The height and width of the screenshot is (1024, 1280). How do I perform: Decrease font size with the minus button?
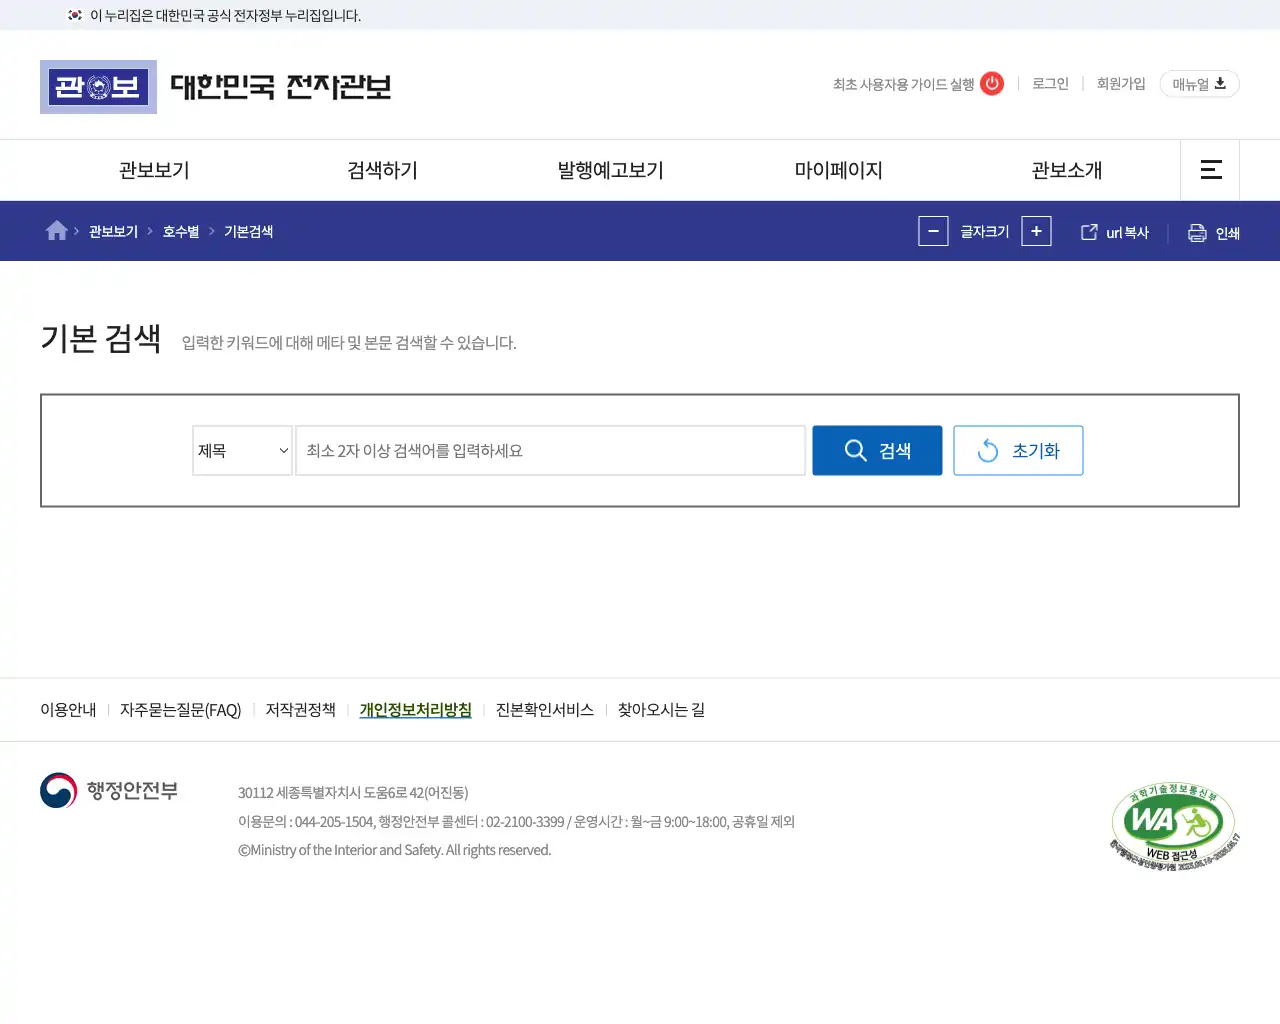click(933, 231)
